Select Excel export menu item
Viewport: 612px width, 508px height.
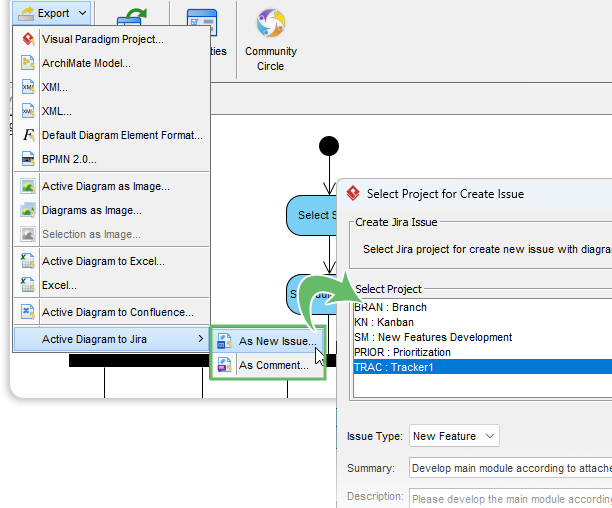(59, 285)
